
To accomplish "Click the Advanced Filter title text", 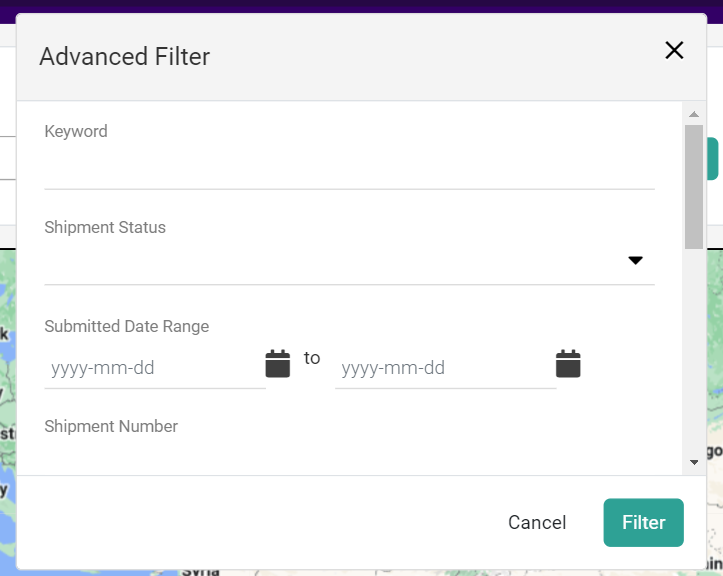I will [x=124, y=56].
